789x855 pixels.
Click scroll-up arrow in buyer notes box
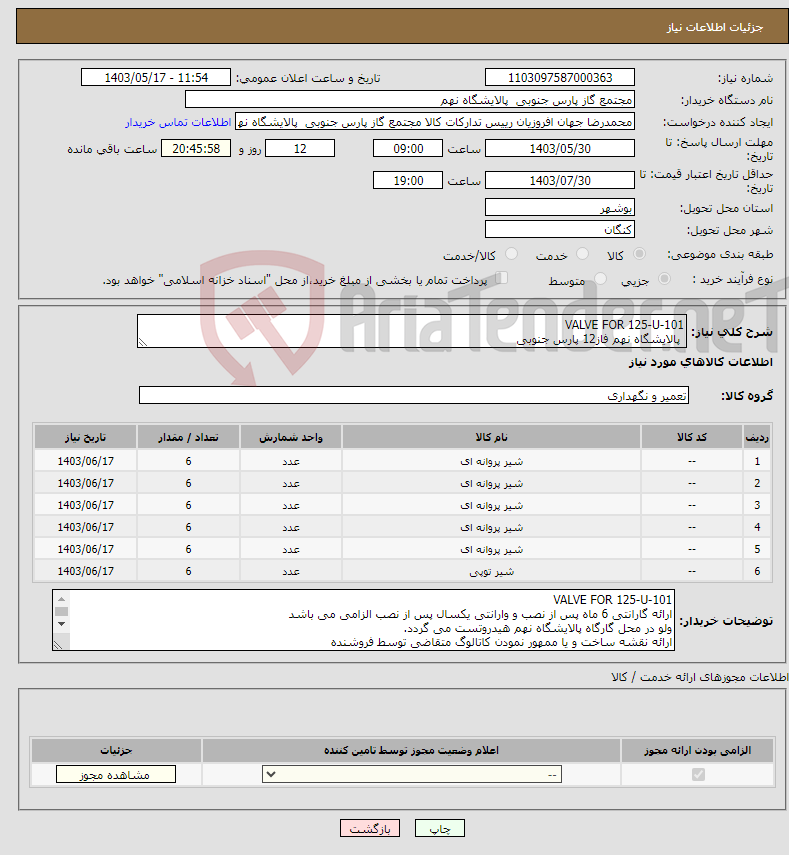coord(62,599)
